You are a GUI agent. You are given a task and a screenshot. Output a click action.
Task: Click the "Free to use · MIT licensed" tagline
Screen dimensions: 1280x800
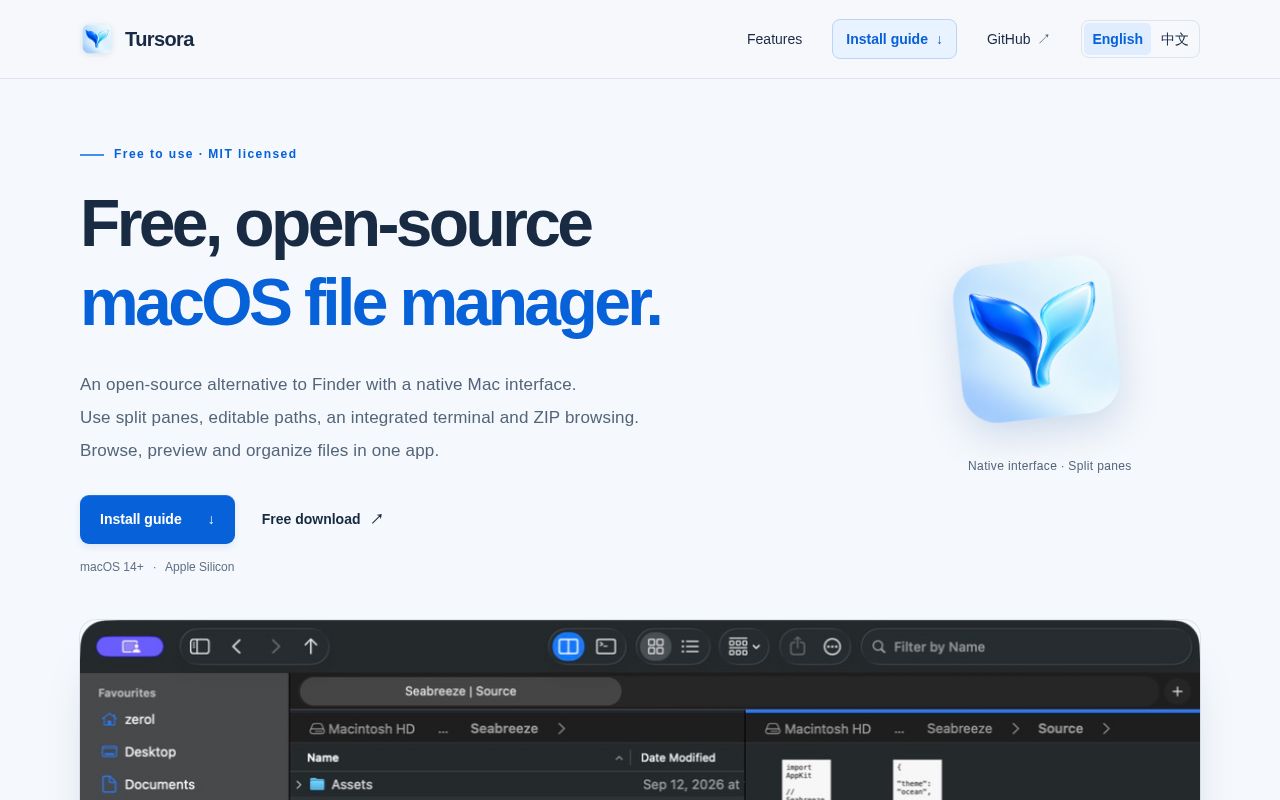205,154
